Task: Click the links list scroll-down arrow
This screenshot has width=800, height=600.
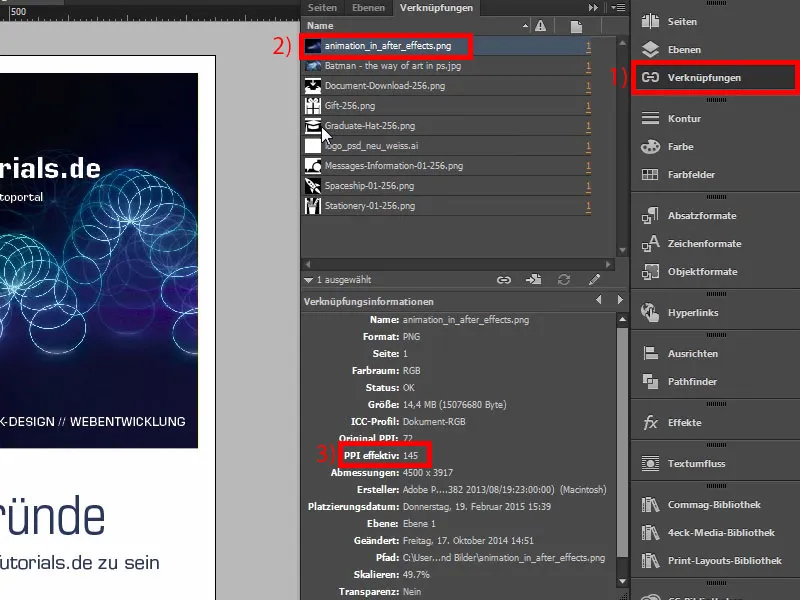Action: coord(622,250)
